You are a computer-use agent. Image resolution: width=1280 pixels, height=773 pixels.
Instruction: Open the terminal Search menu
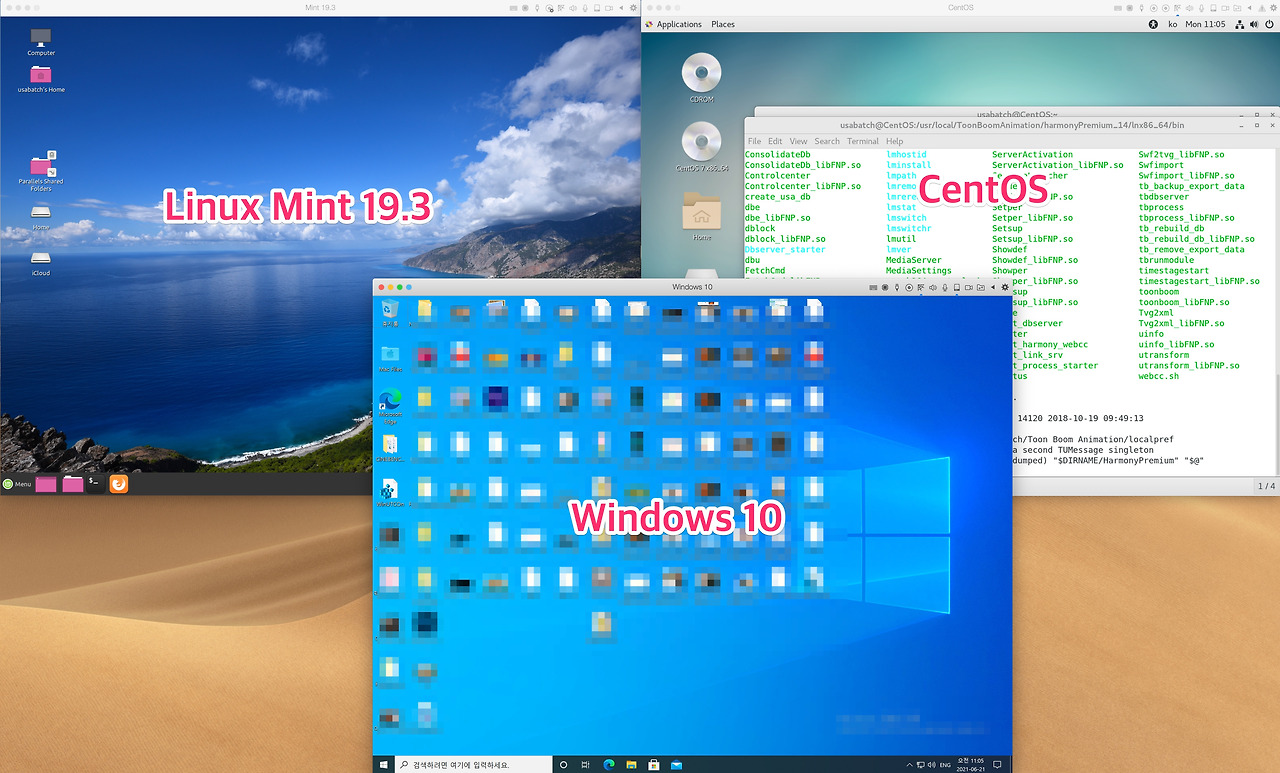click(827, 141)
